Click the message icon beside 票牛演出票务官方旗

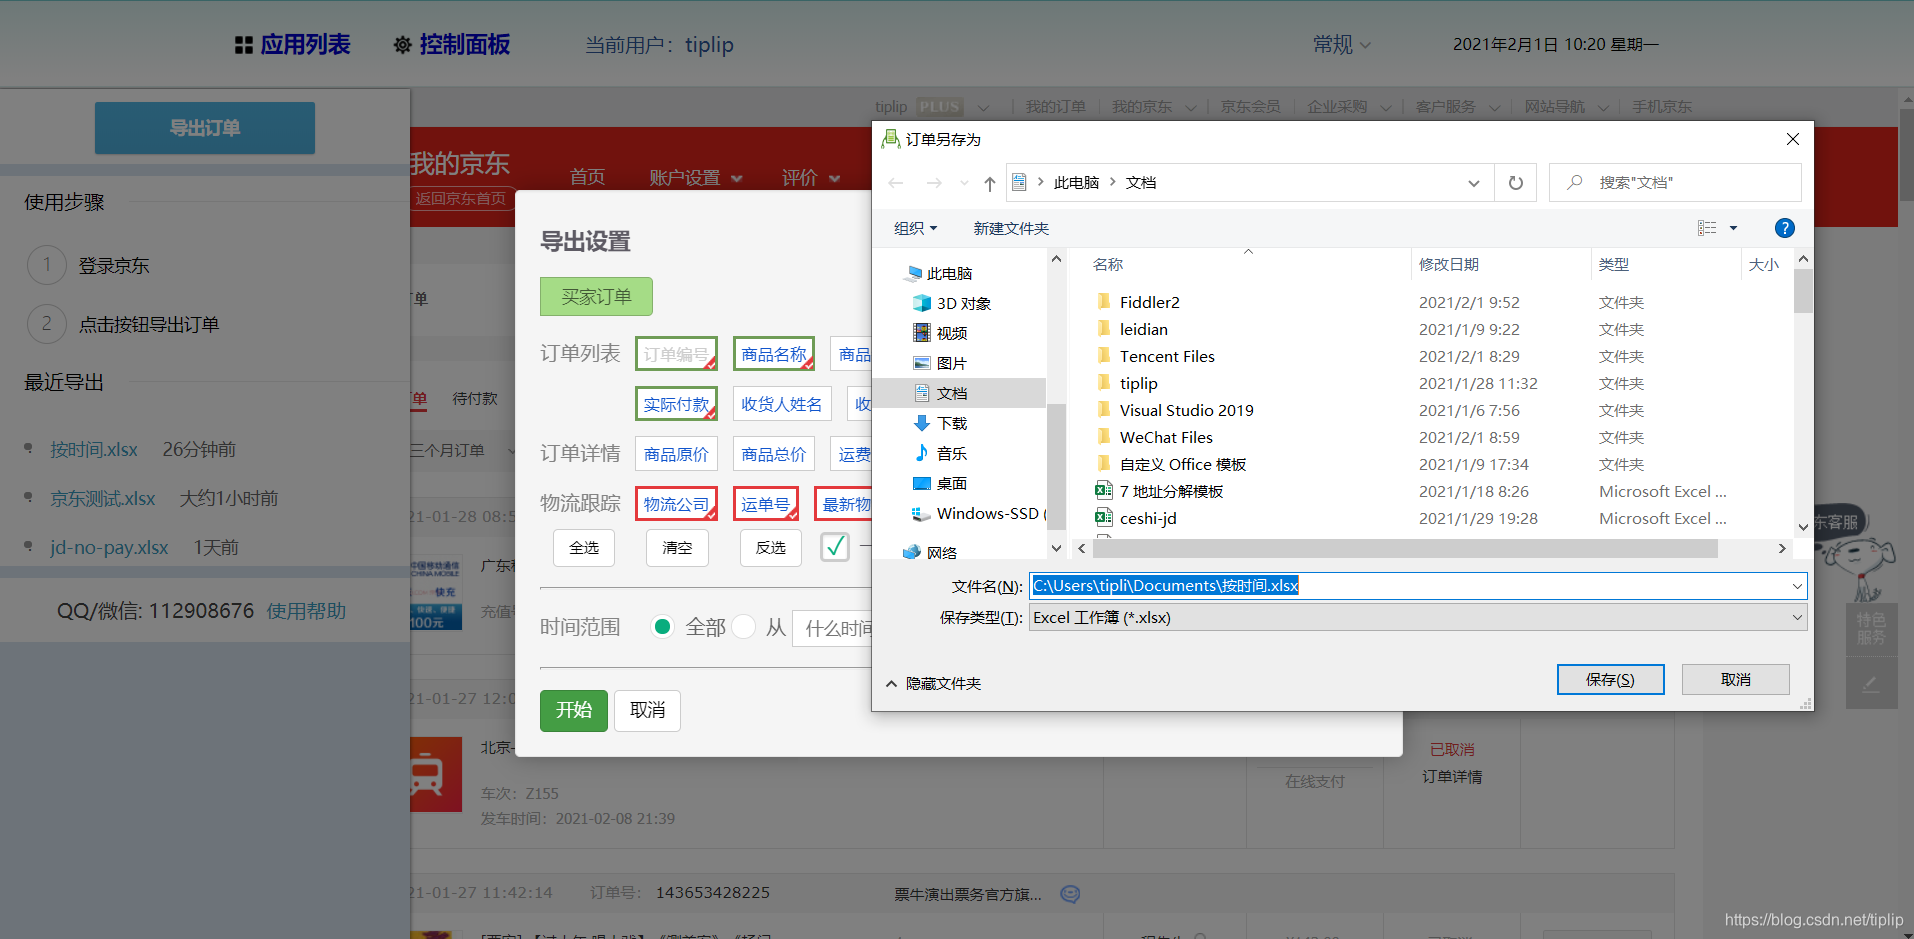point(1070,894)
